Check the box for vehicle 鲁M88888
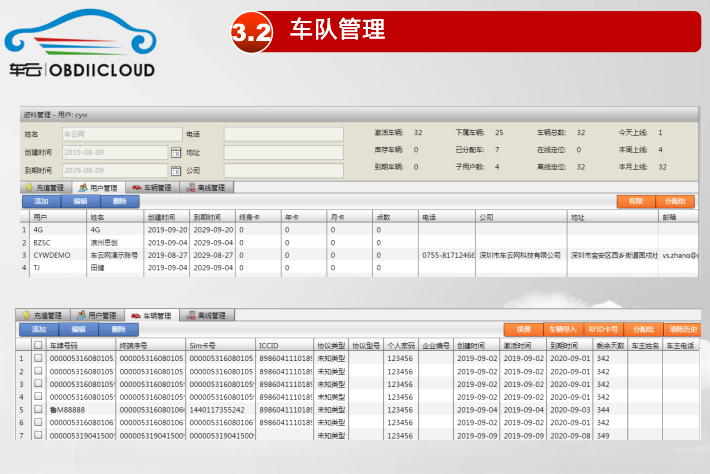This screenshot has width=710, height=474. click(x=38, y=410)
